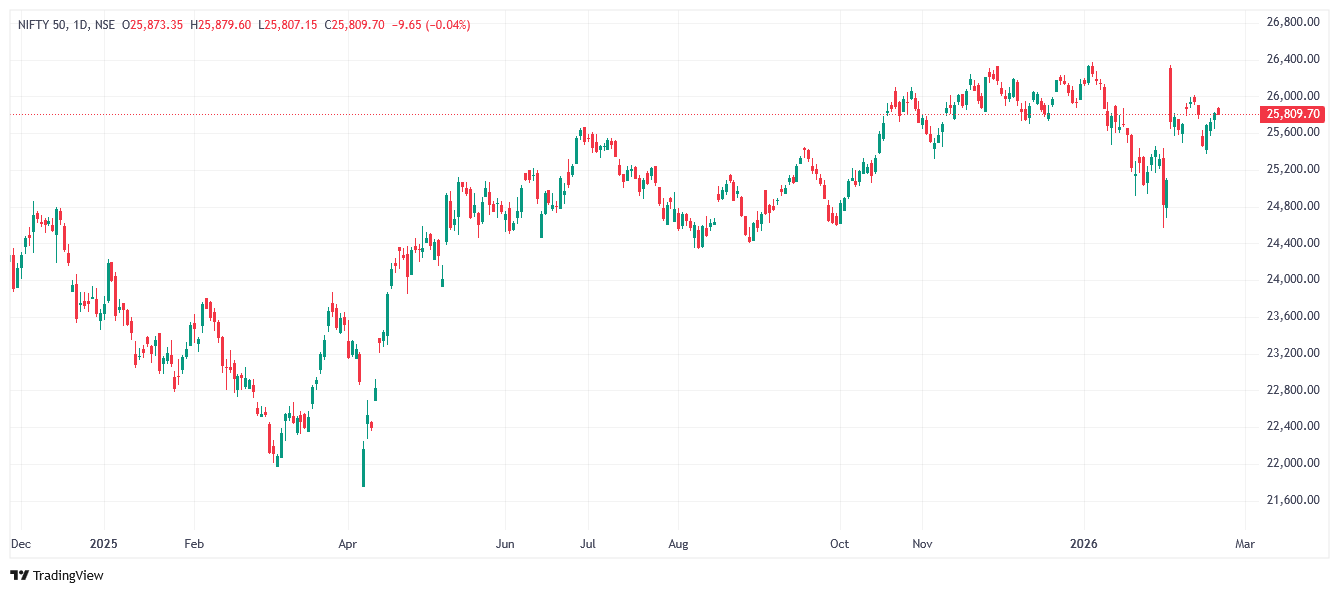This screenshot has width=1339, height=593.
Task: Click the high value H25,879.60
Action: (220, 25)
